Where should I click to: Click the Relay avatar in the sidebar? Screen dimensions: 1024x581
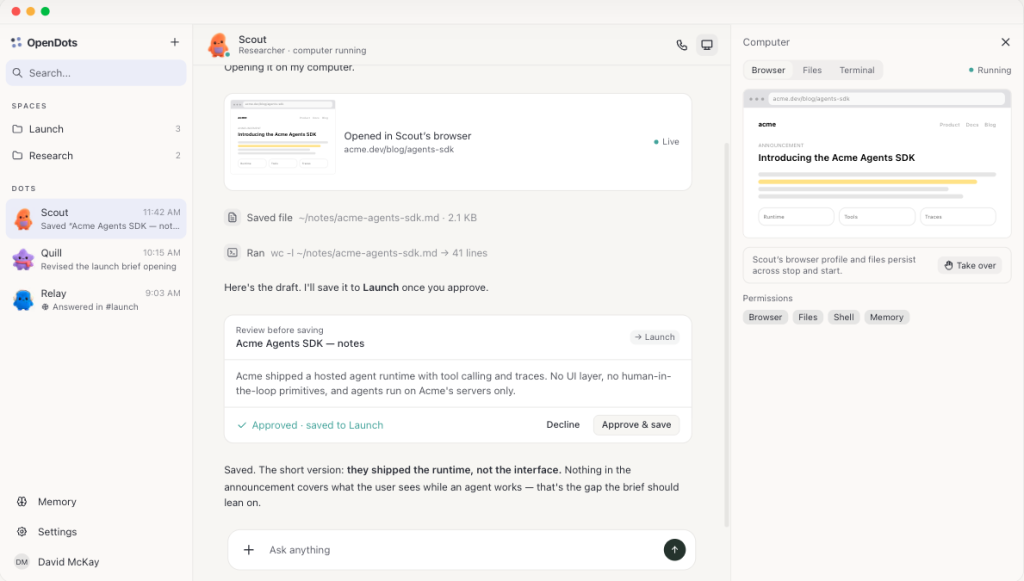23,300
